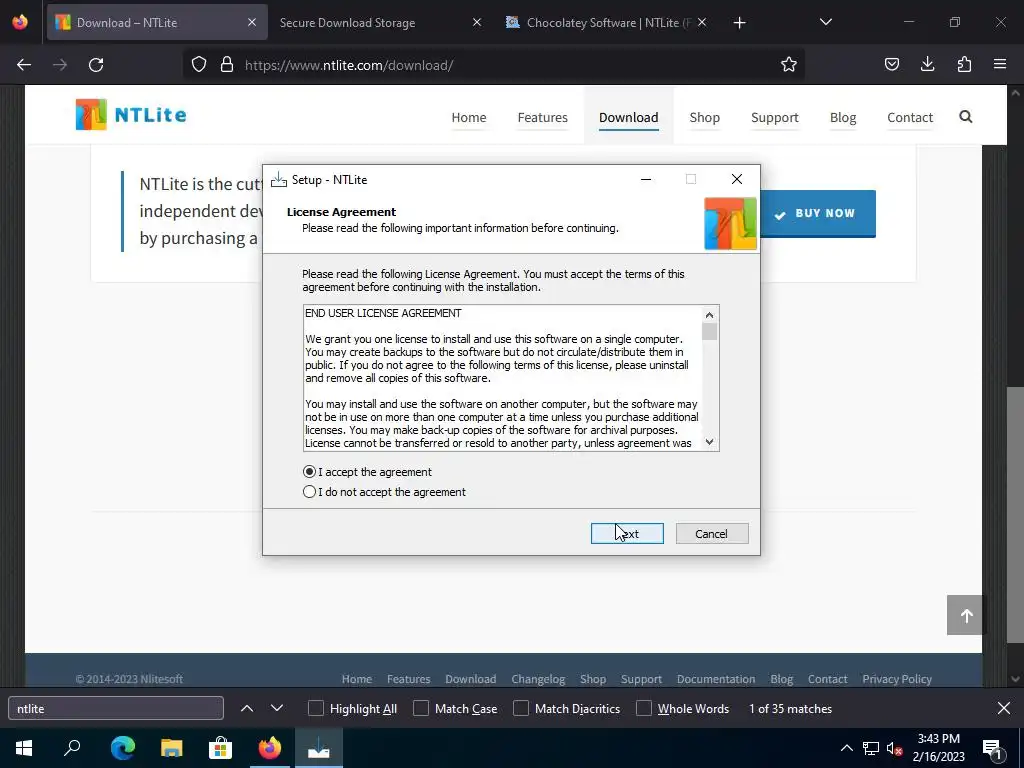Click the license text scrollbar thumb
Screen dimensions: 1024x768
710,331
